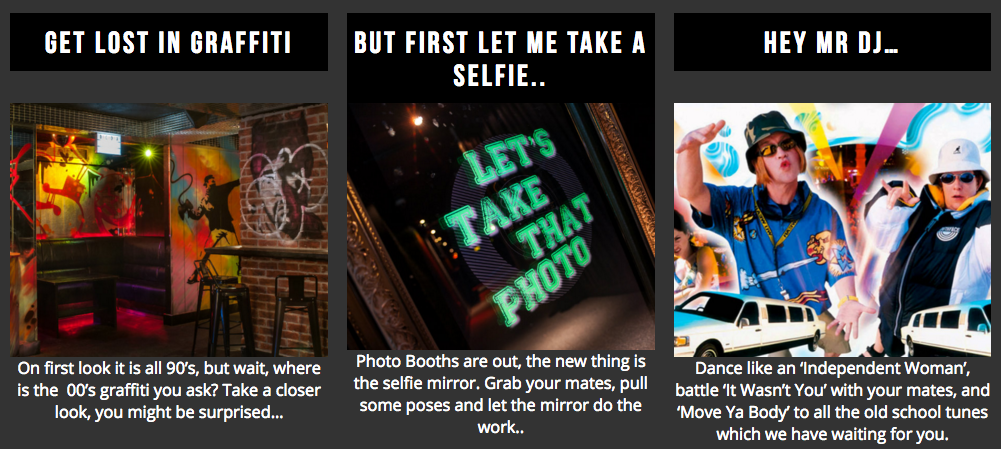Click the old school tunes description text
This screenshot has width=1001, height=449.
click(x=832, y=402)
